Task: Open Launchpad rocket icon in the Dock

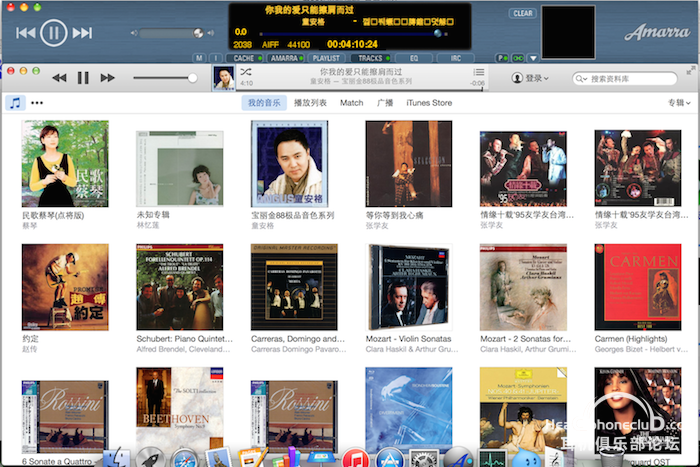Action: click(x=150, y=457)
